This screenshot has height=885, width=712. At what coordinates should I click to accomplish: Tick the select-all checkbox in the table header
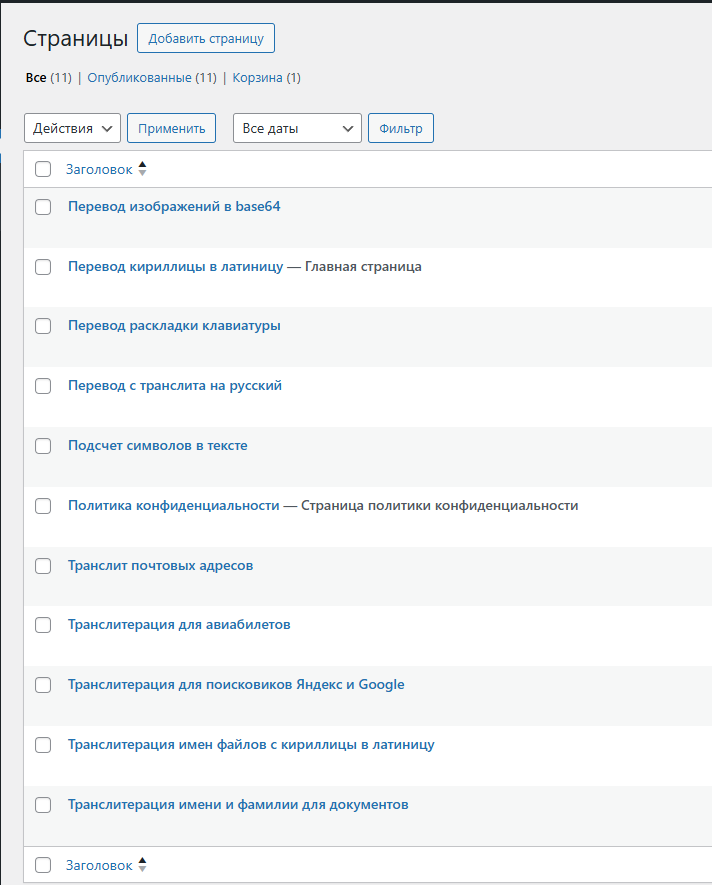[x=43, y=169]
